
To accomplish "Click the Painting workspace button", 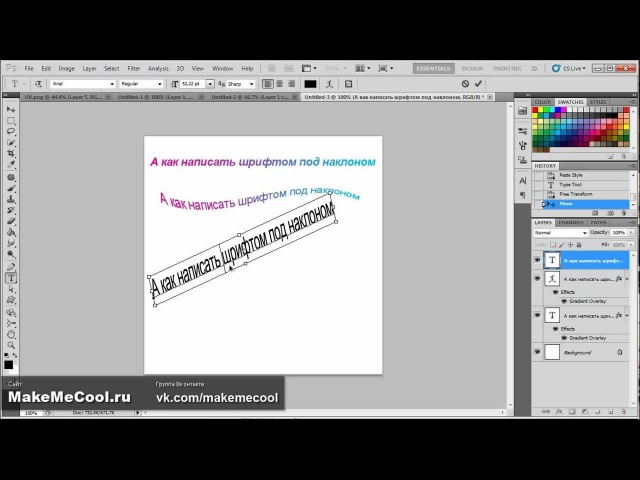I will 507,69.
